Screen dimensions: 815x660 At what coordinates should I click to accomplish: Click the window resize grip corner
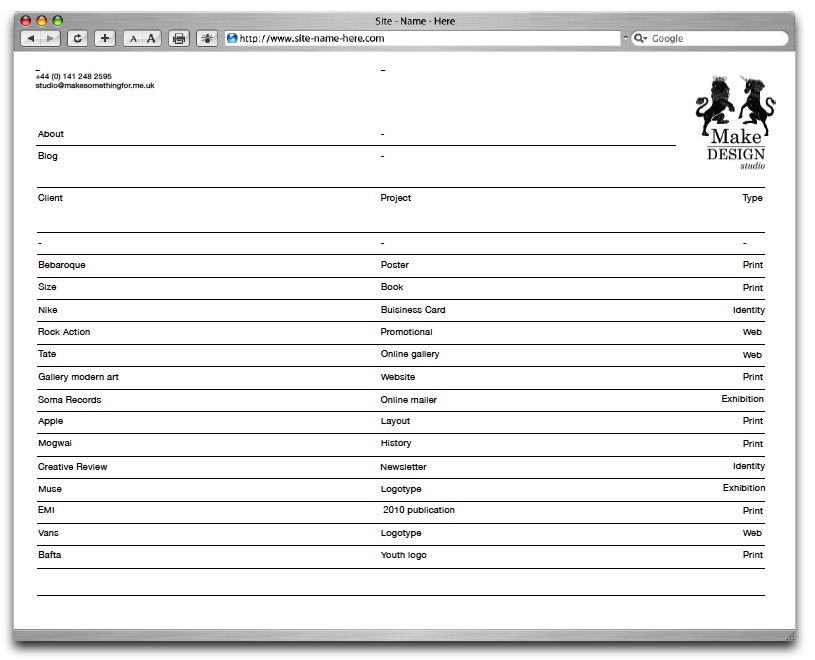point(790,636)
